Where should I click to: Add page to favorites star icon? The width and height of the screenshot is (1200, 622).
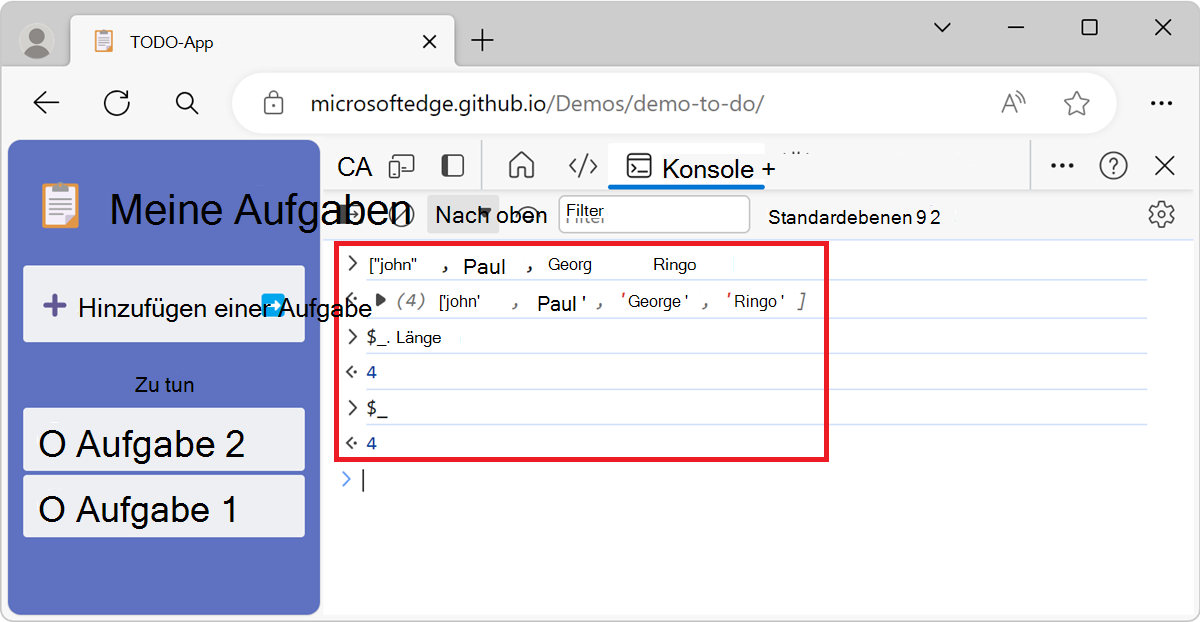pos(1076,103)
